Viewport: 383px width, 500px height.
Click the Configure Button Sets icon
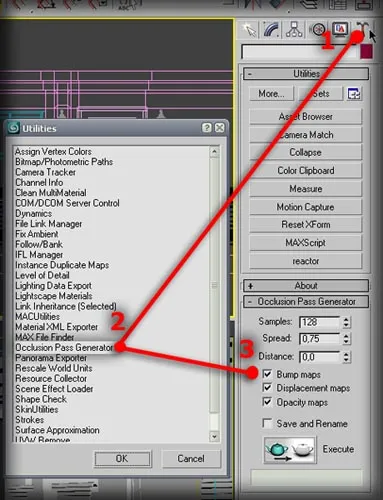click(354, 94)
